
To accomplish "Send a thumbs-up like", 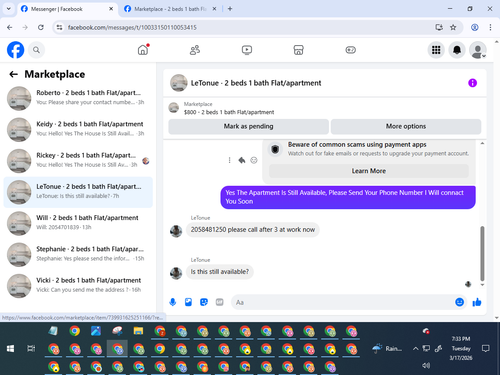I will [x=477, y=302].
